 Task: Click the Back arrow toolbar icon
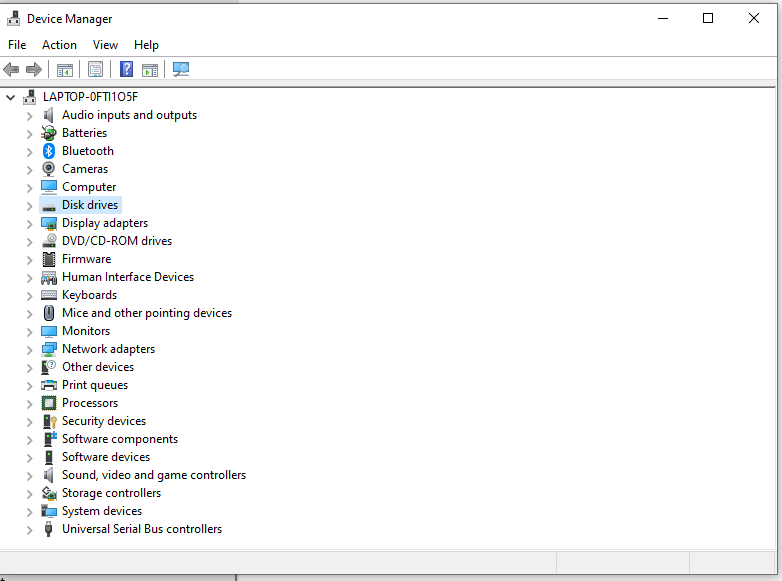point(11,69)
